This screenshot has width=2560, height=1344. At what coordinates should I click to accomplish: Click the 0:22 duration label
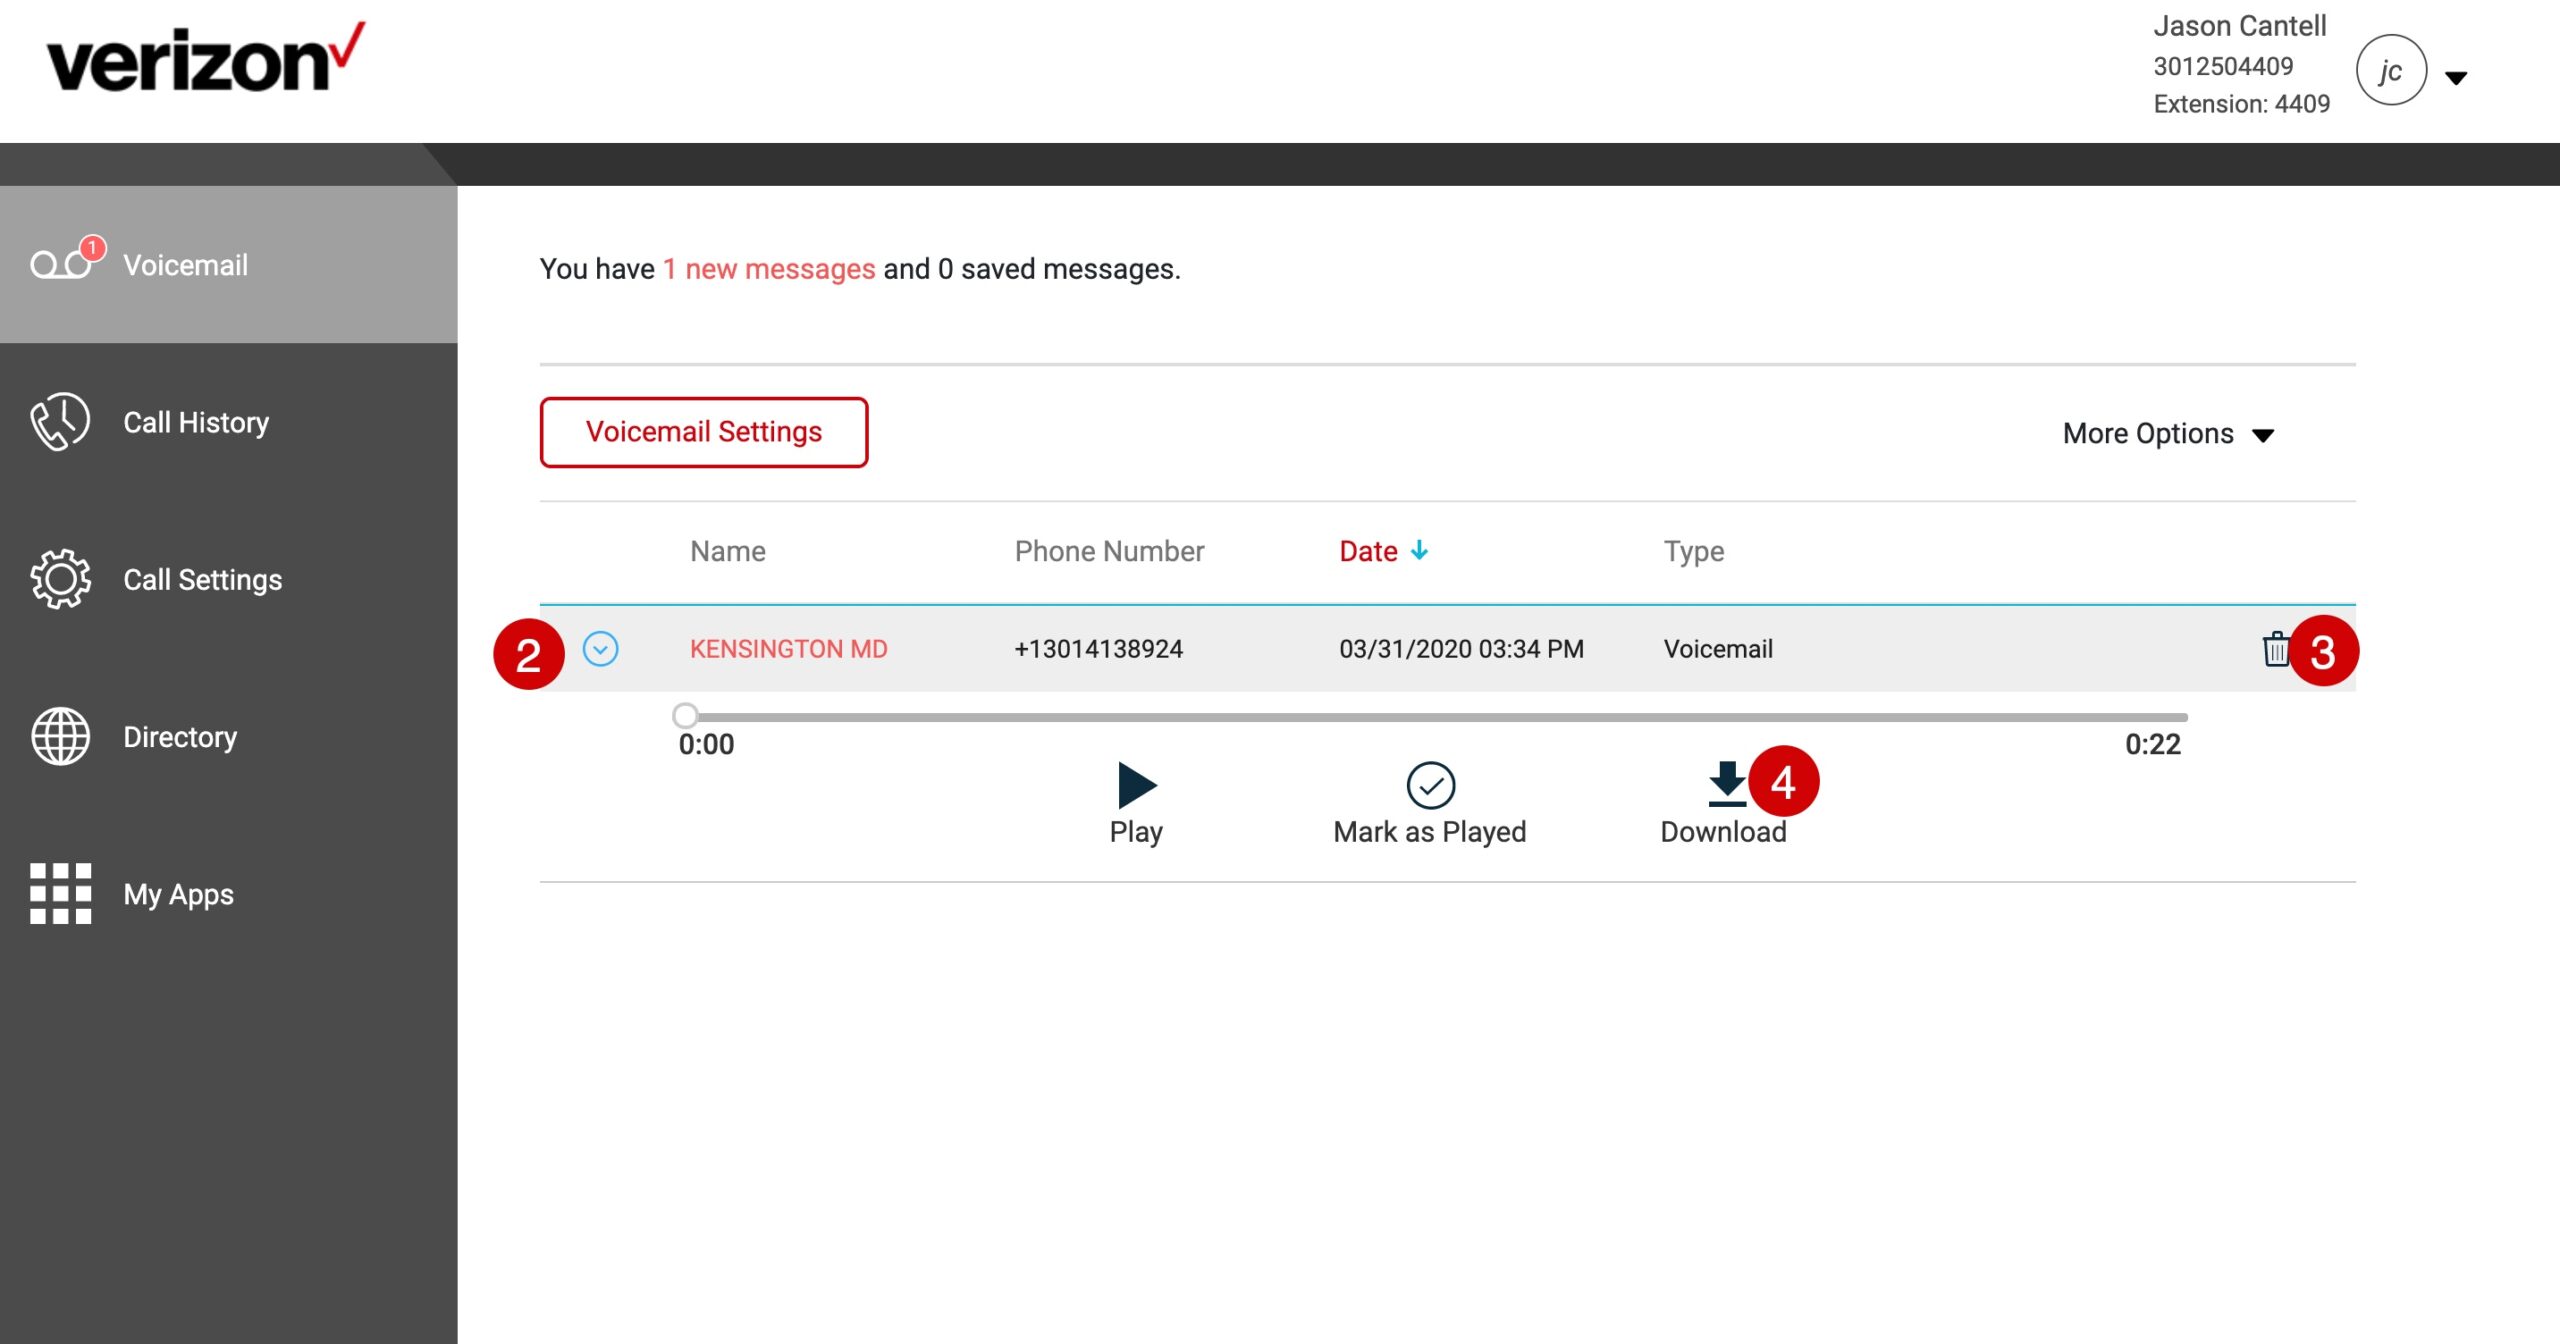tap(2152, 744)
